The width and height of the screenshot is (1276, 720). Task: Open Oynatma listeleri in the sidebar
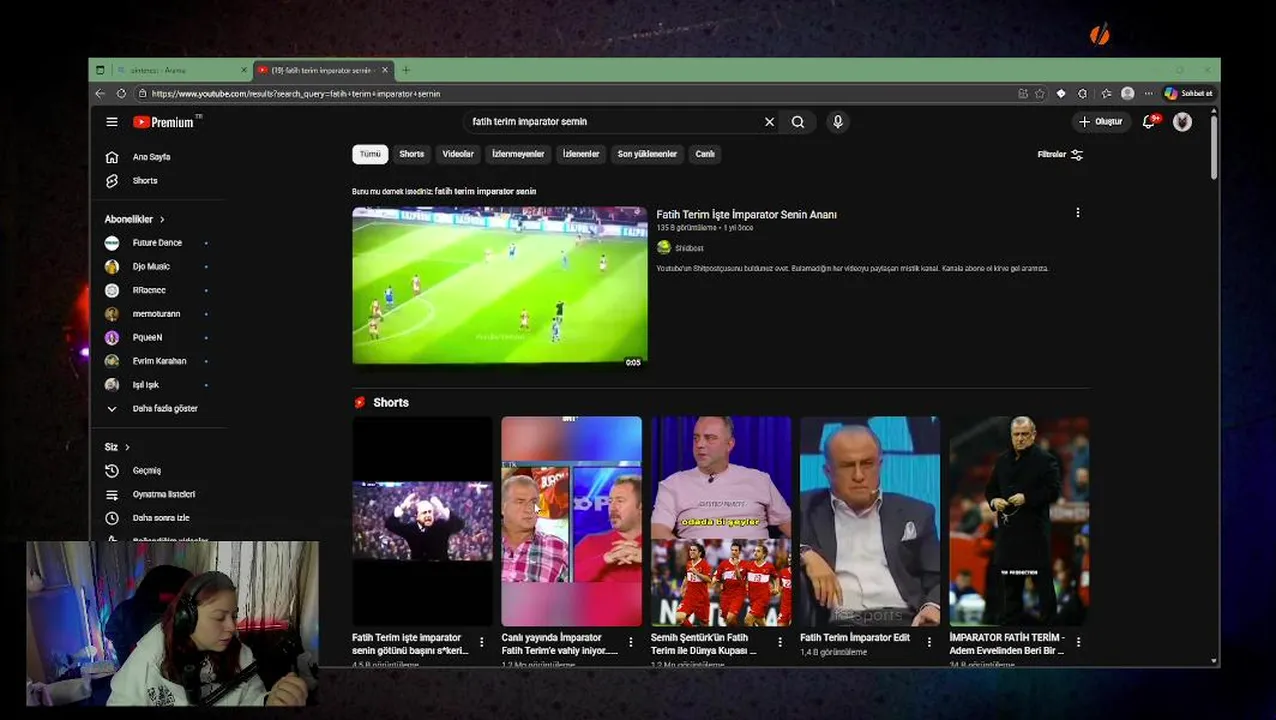164,495
